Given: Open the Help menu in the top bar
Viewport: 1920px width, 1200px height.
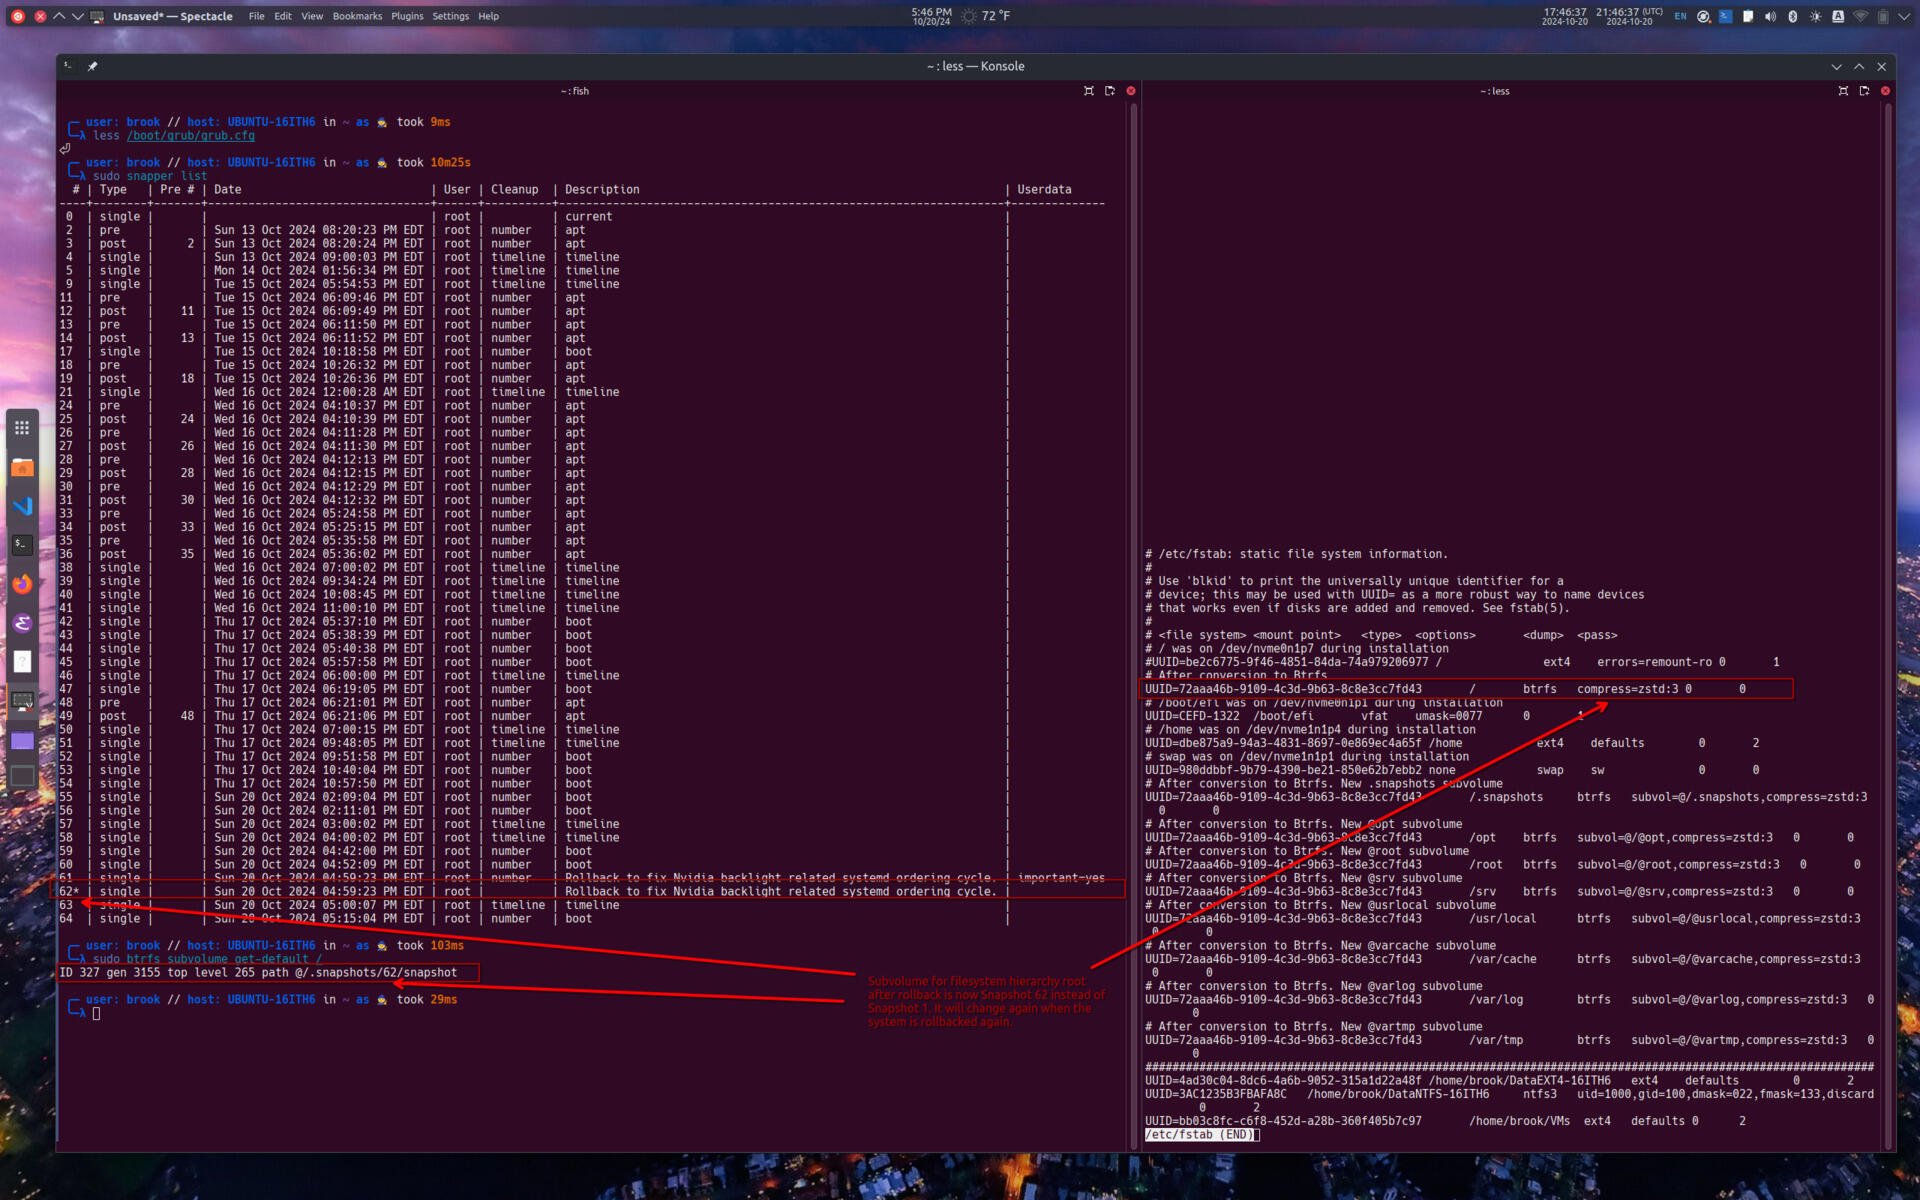Looking at the screenshot, I should pos(488,16).
